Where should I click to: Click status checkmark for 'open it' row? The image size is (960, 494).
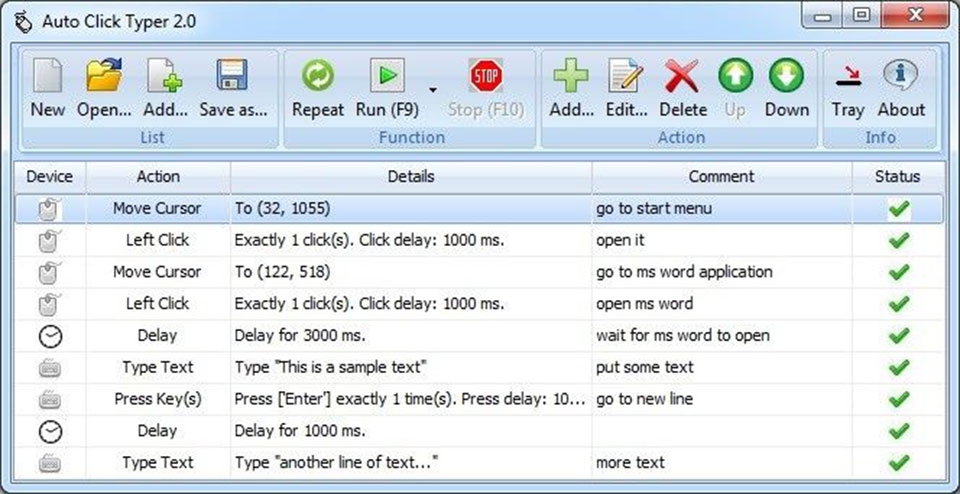[x=898, y=241]
